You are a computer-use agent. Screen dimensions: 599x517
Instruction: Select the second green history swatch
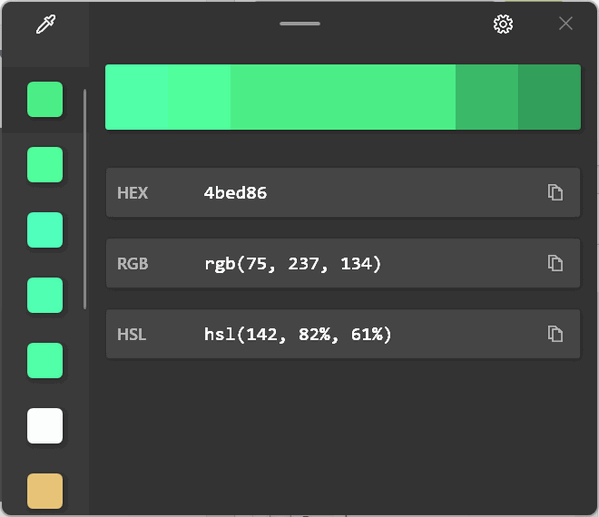point(45,165)
